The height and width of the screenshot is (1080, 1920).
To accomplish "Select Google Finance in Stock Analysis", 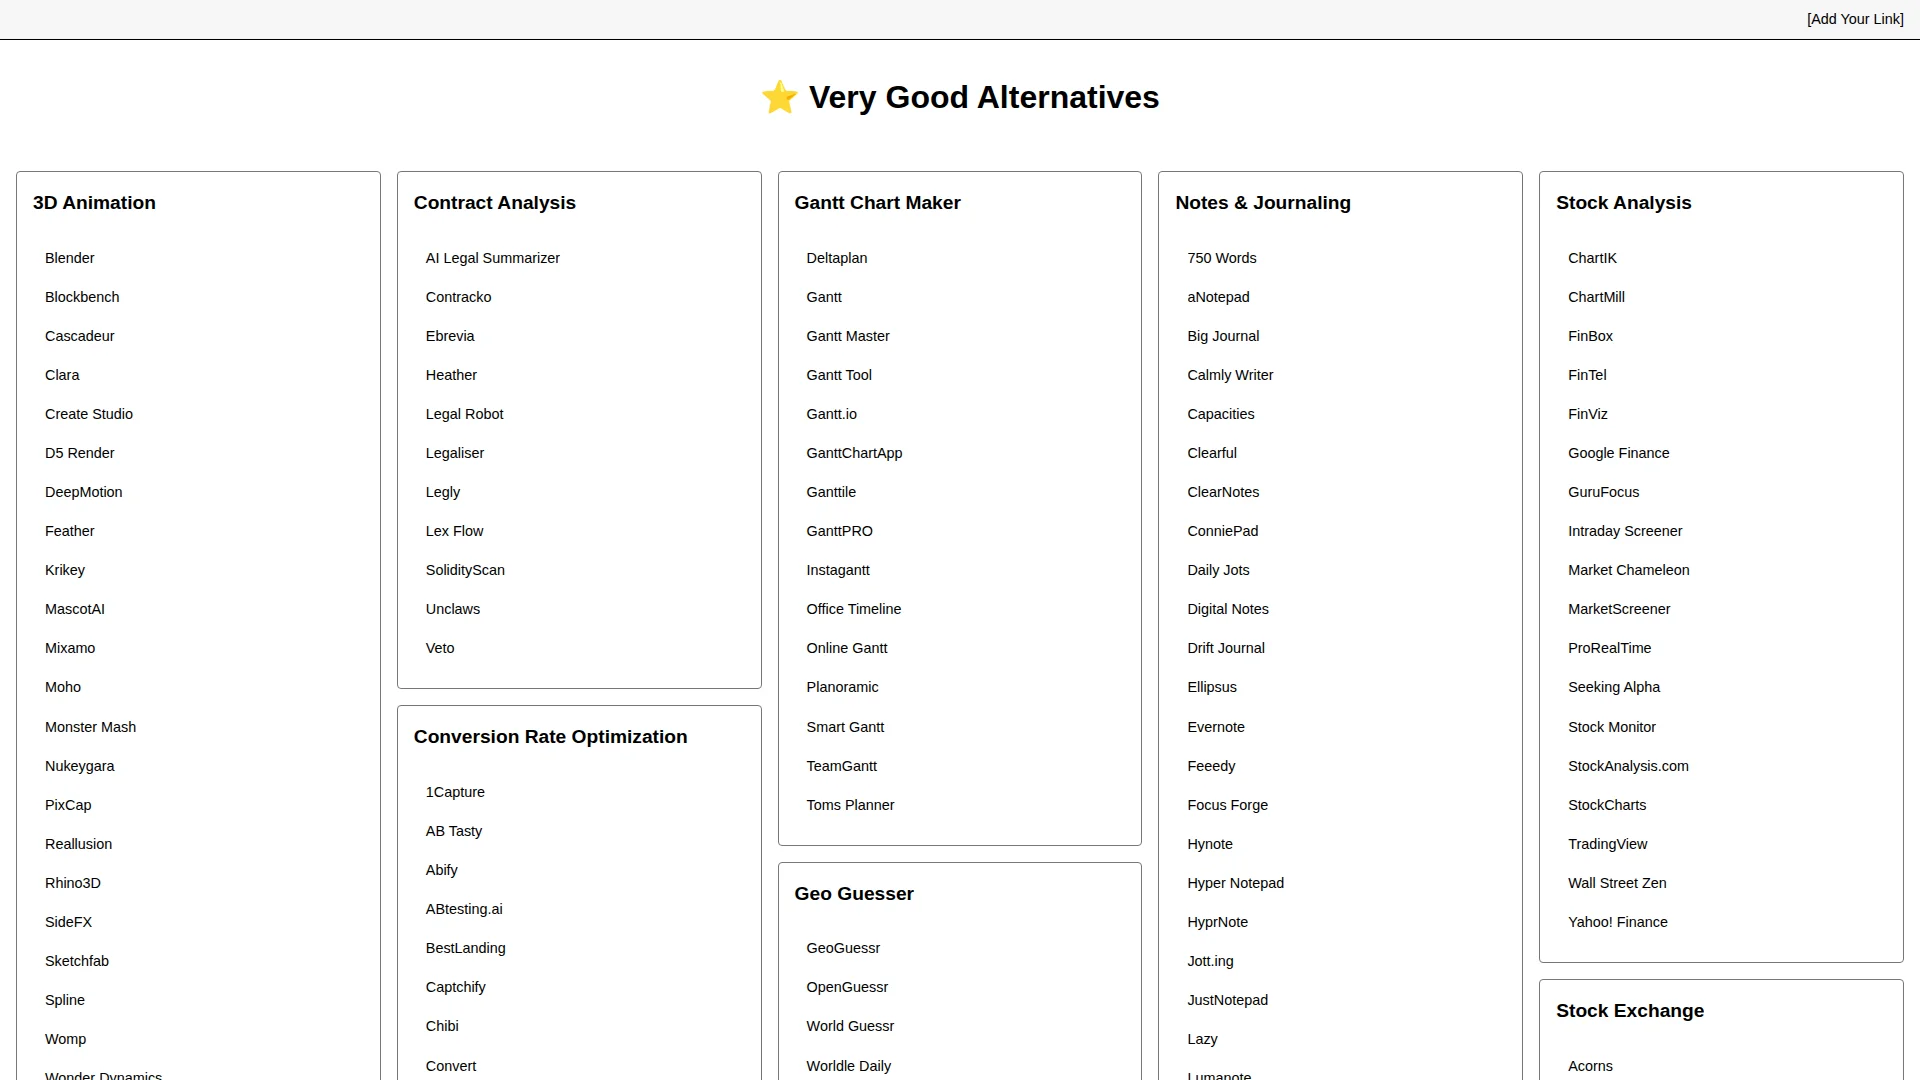I will click(1618, 453).
